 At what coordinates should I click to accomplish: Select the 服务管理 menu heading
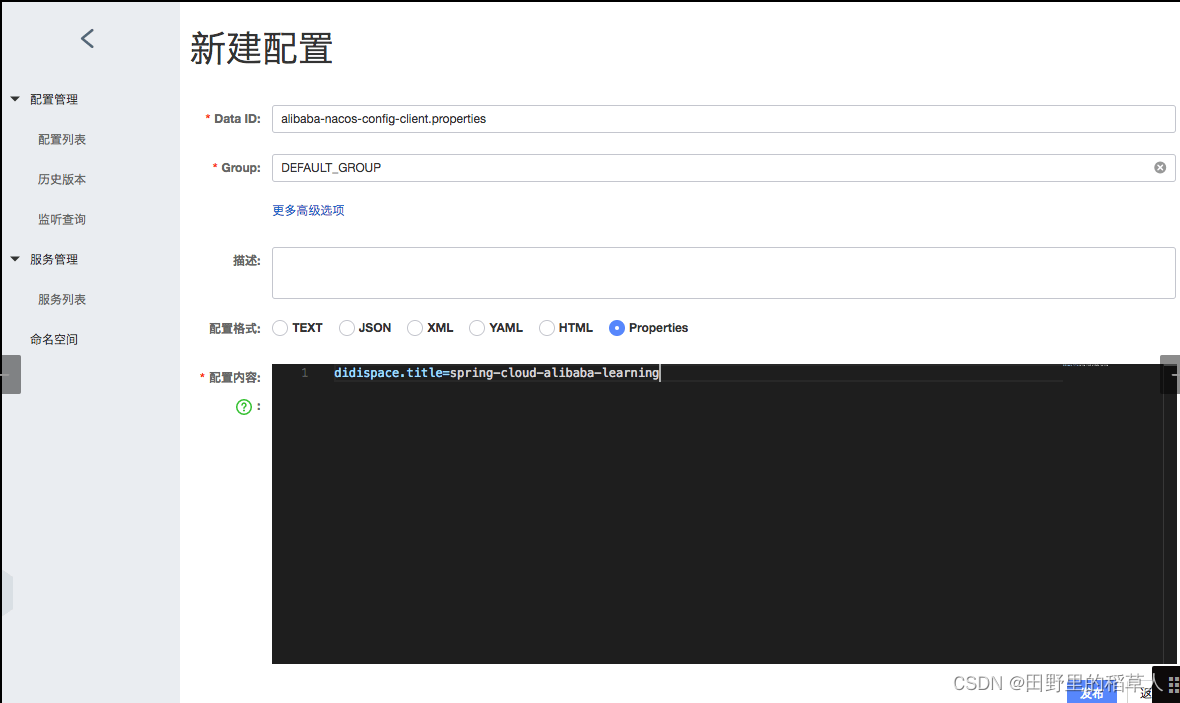tap(53, 259)
